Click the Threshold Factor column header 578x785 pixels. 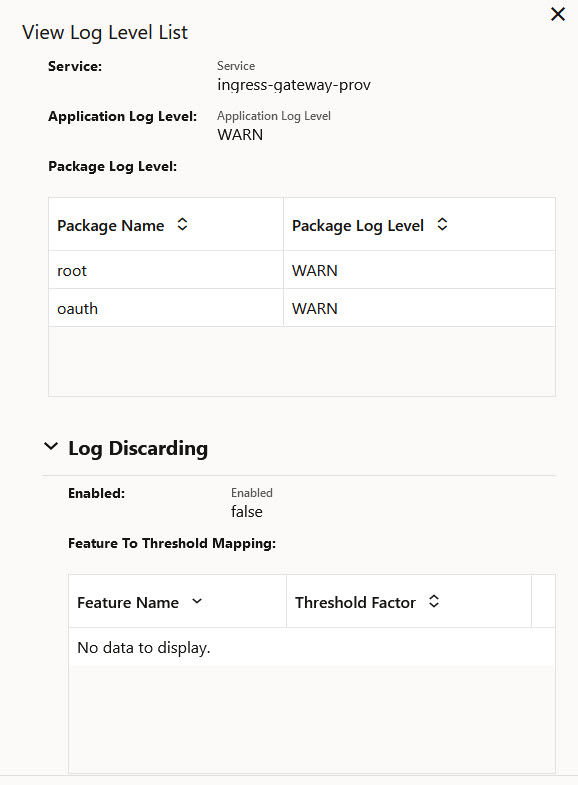409,601
